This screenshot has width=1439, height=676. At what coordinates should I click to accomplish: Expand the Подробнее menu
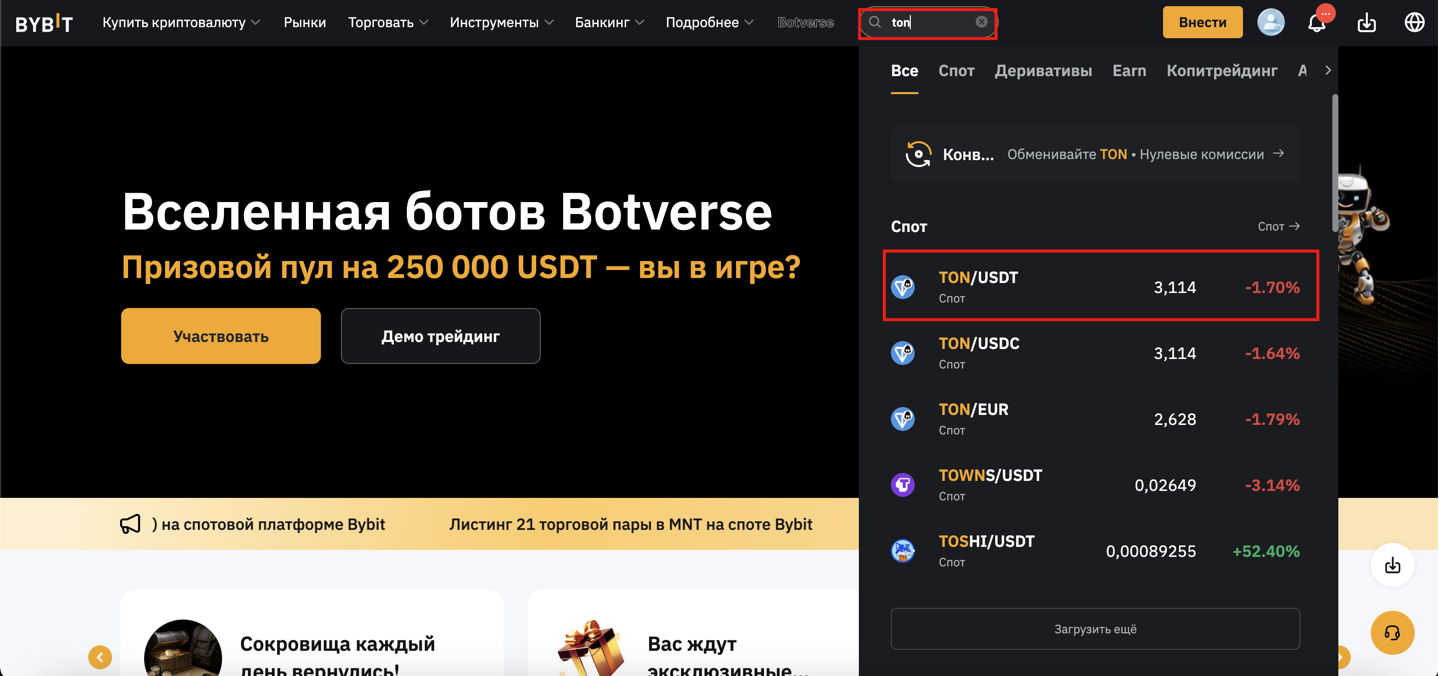pyautogui.click(x=709, y=22)
